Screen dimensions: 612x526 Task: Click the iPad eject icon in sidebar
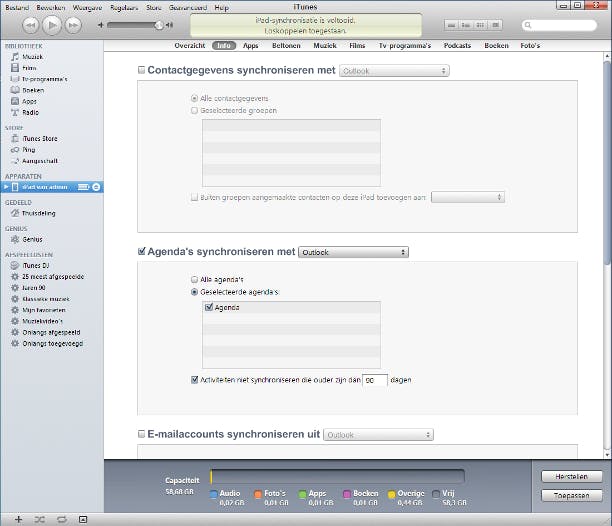coord(96,187)
